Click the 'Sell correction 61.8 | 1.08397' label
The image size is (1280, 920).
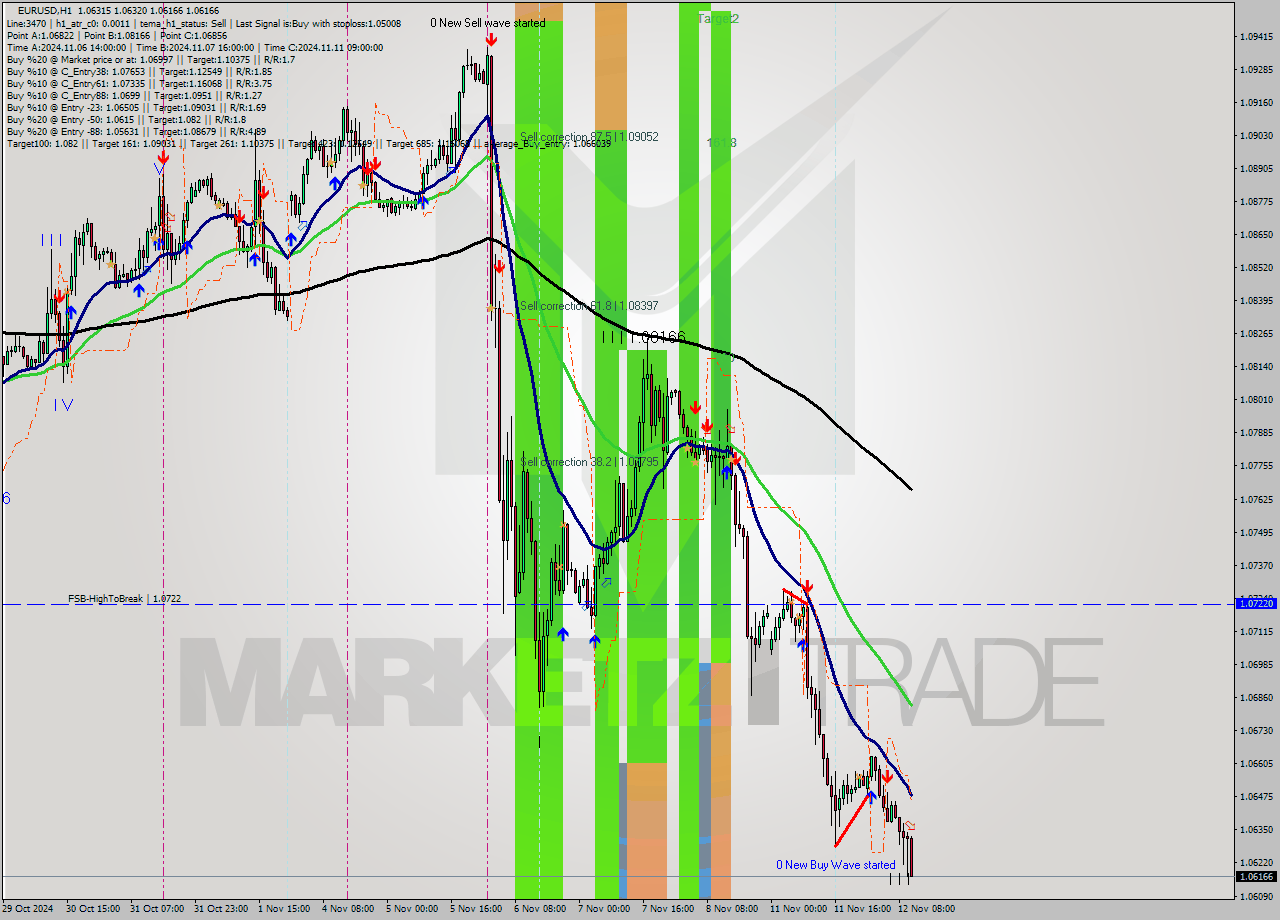point(589,305)
